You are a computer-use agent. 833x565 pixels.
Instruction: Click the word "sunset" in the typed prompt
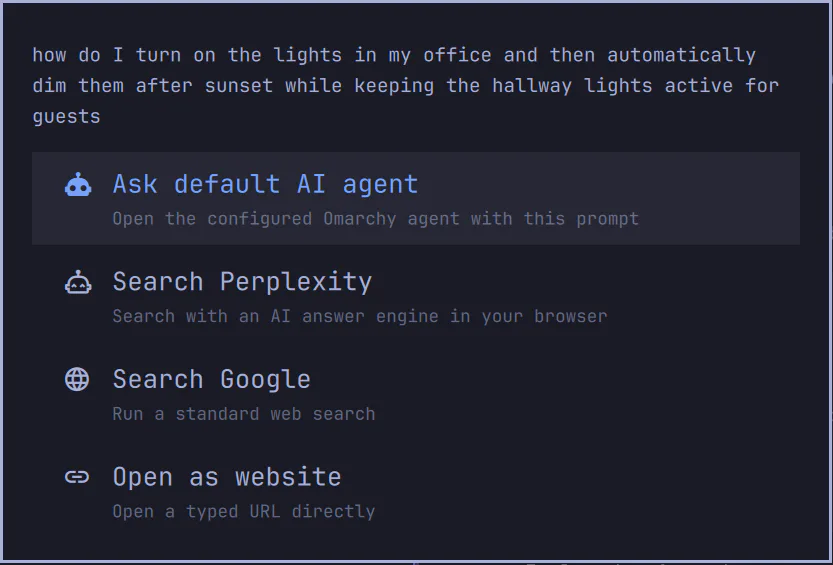coord(239,85)
